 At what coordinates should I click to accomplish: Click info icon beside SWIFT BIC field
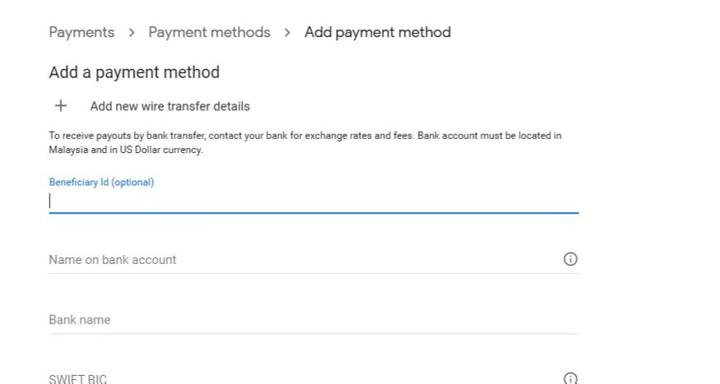tap(570, 378)
